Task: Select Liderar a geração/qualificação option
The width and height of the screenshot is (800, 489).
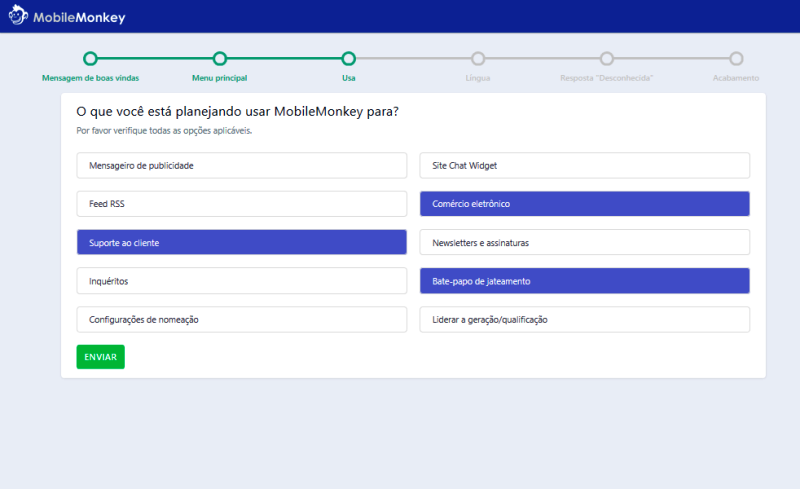Action: (x=585, y=320)
